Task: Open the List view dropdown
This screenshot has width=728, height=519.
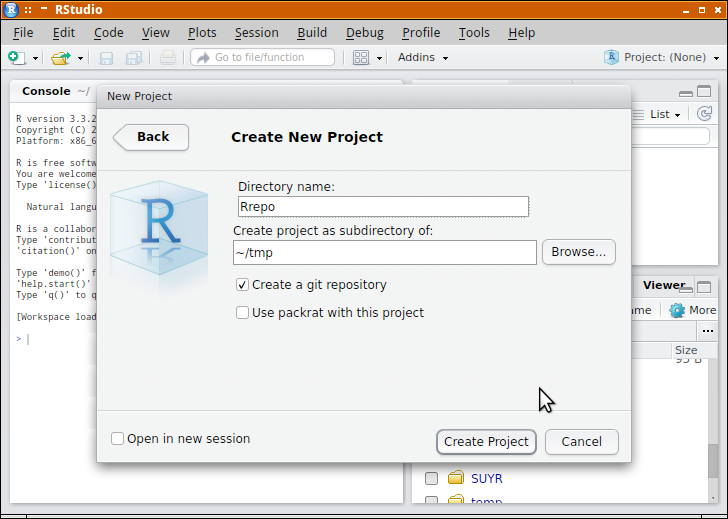Action: pyautogui.click(x=665, y=114)
